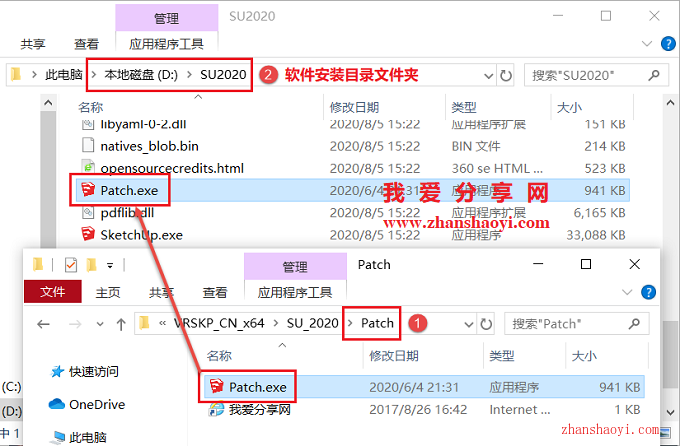Viewport: 680px width, 446px height.
Task: Click natives_blob.bin file icon
Action: point(88,145)
